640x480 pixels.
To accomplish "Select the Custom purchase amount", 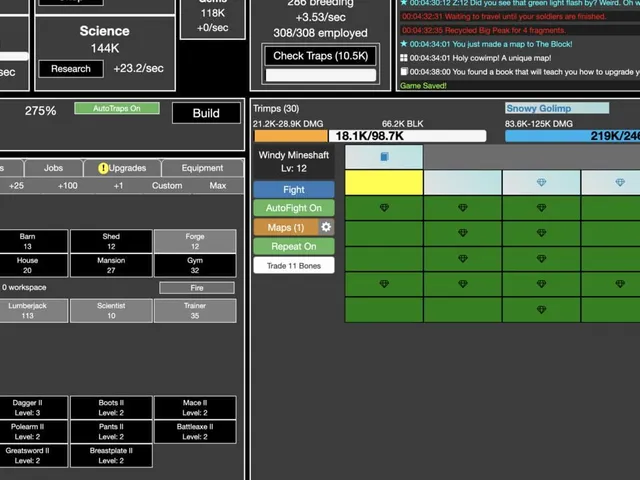I will coord(167,186).
